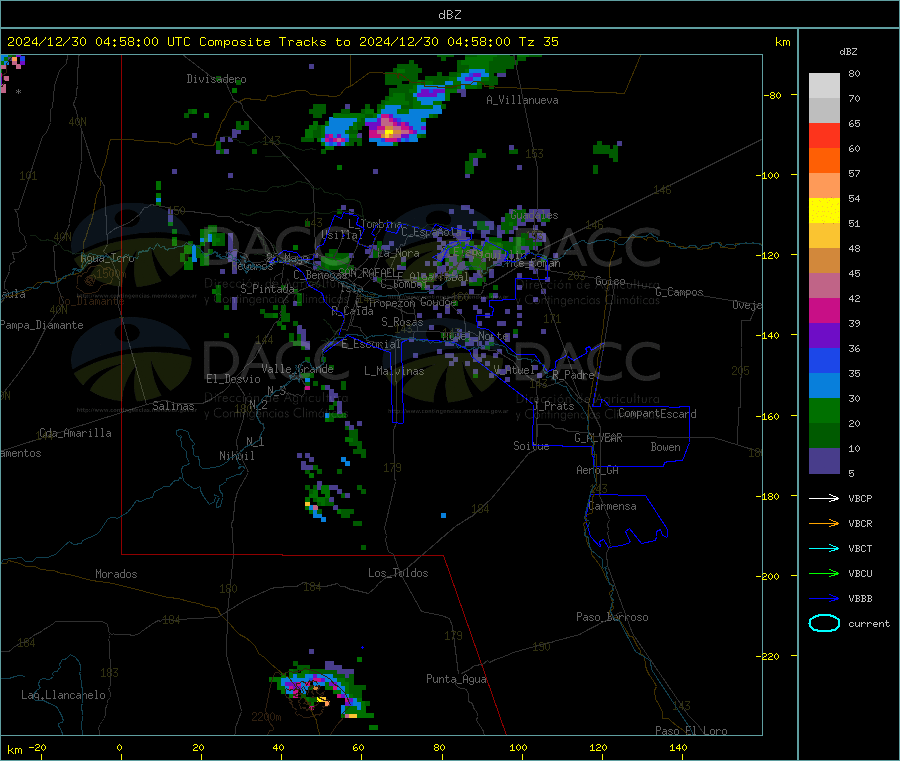Click the 'G_Campos' map label
This screenshot has width=900, height=761.
(679, 292)
